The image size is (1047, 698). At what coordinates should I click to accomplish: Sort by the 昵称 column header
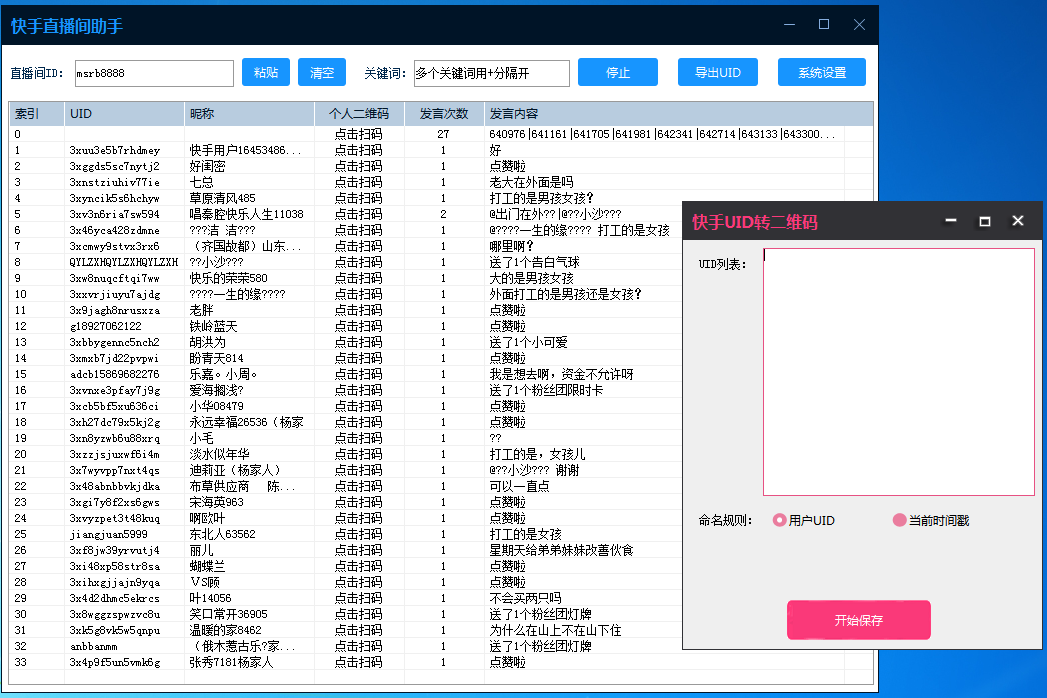point(249,114)
